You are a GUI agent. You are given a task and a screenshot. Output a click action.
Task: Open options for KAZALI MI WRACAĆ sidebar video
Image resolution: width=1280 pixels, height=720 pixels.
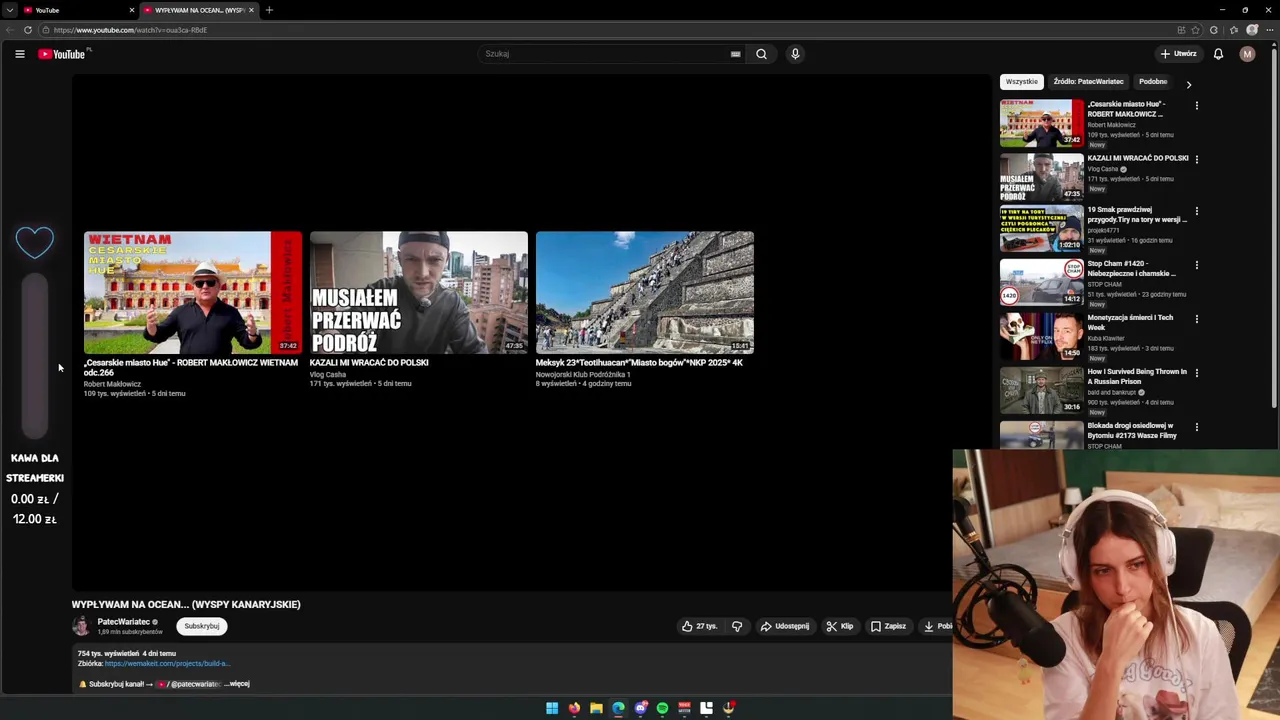point(1196,159)
